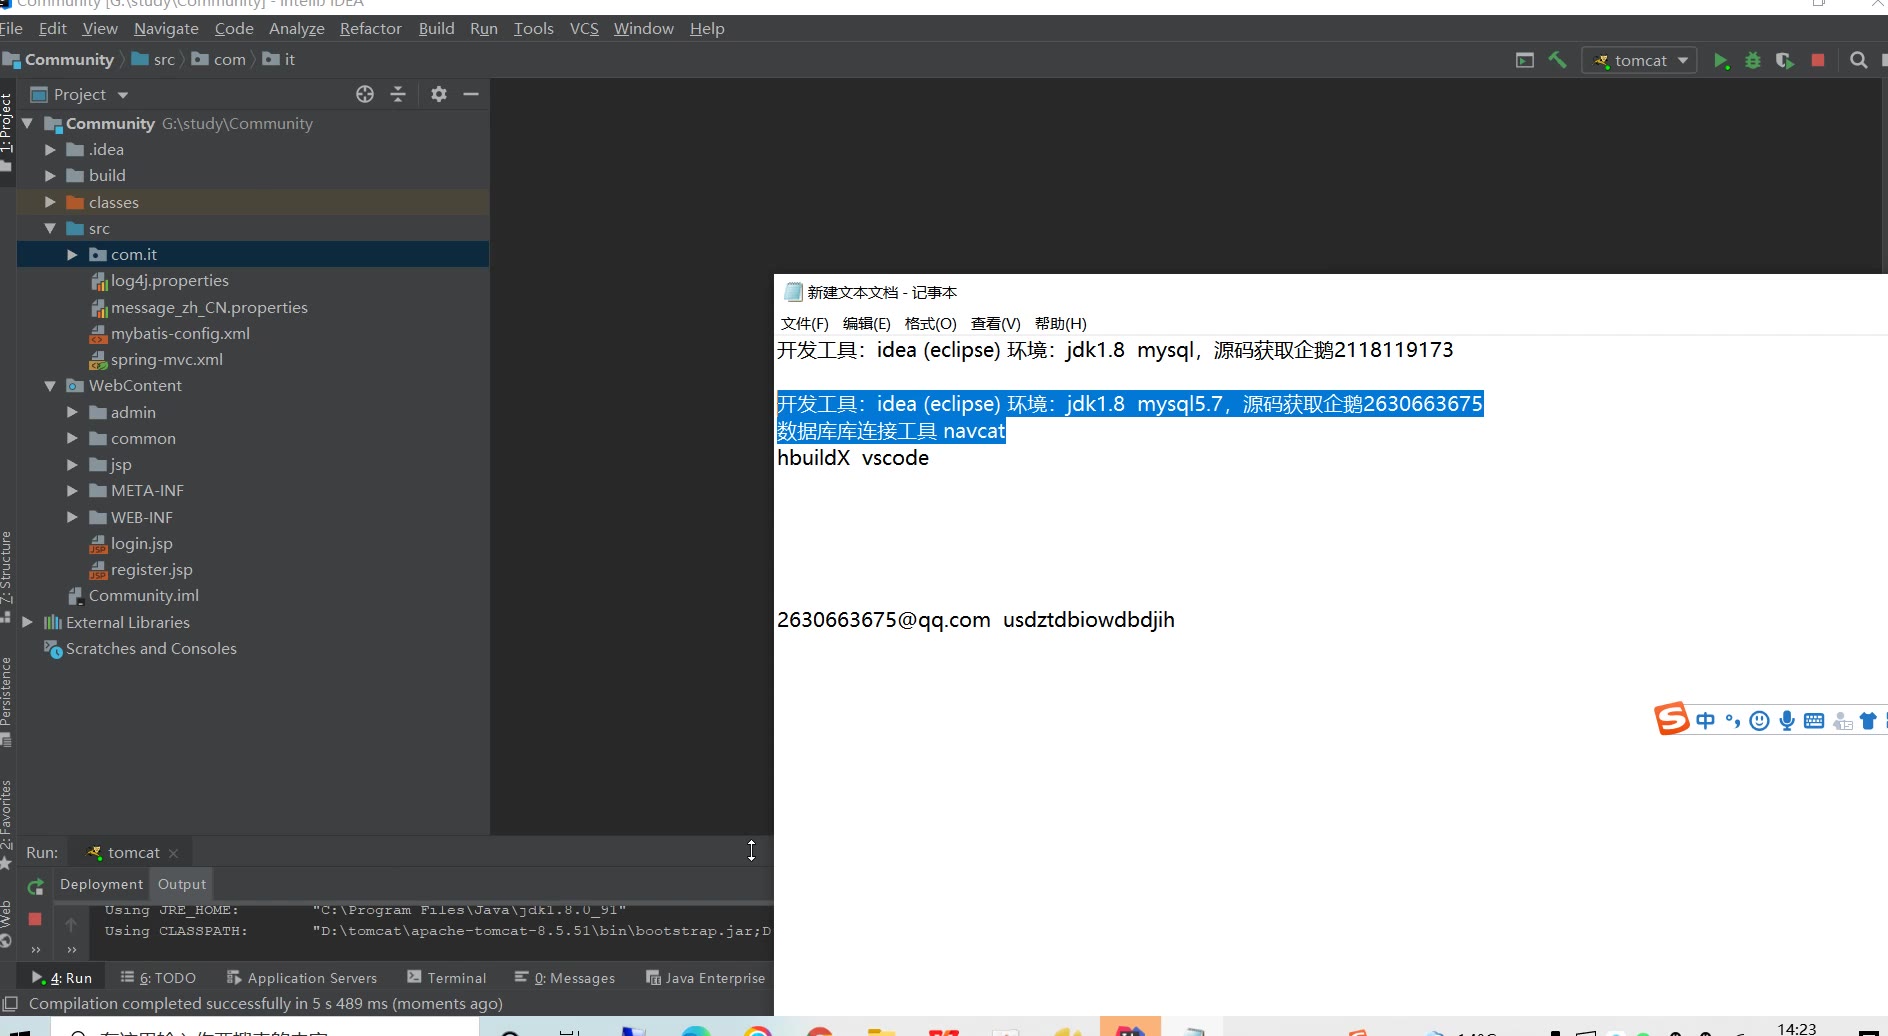Click the run-anything icon left of the hammer
Image resolution: width=1888 pixels, height=1036 pixels.
pos(1525,60)
